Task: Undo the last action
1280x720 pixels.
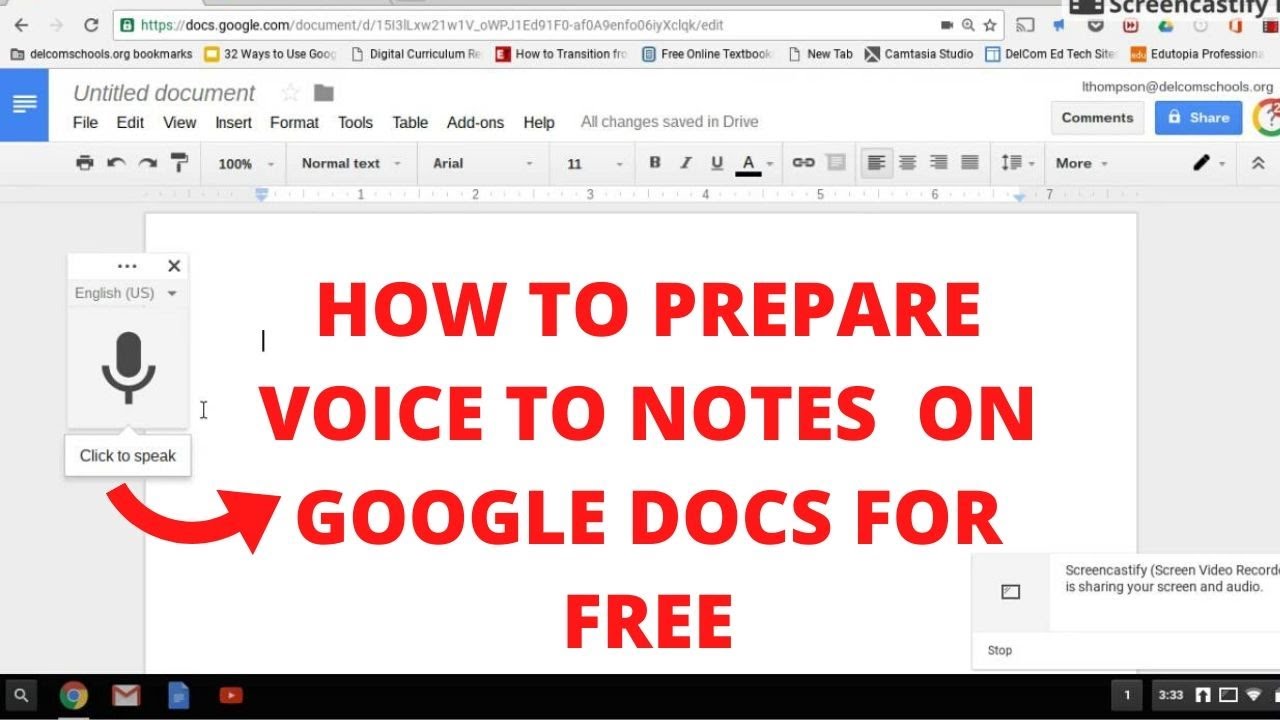Action: [x=116, y=163]
